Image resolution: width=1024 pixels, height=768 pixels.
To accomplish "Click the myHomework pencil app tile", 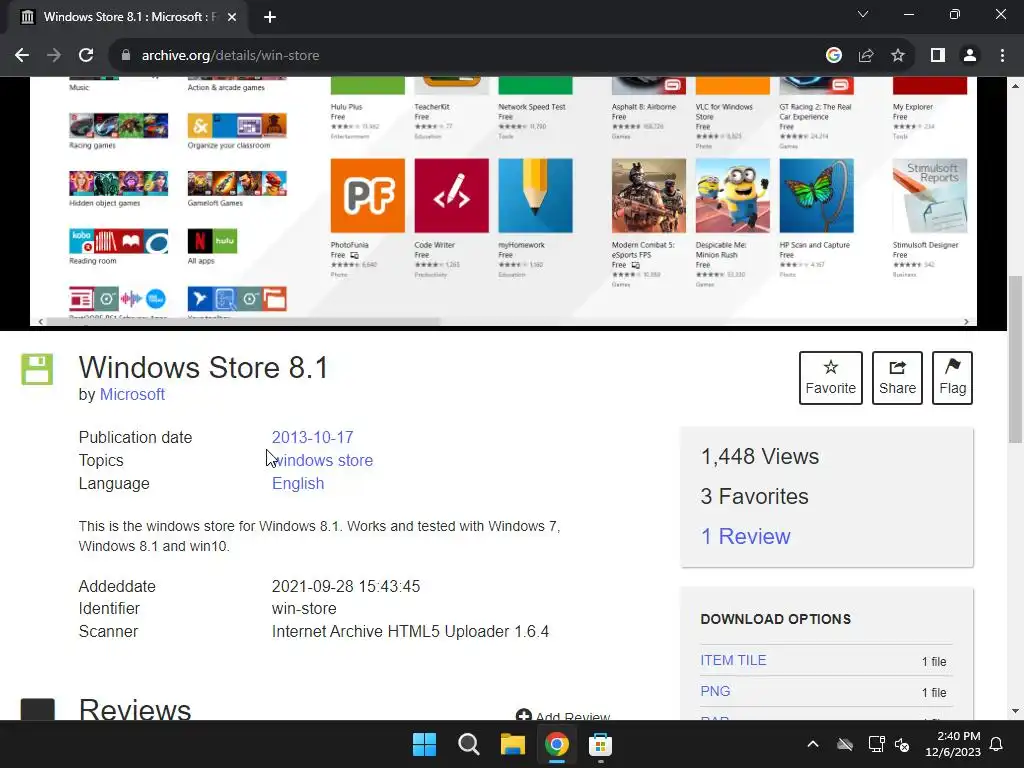I will [x=535, y=195].
